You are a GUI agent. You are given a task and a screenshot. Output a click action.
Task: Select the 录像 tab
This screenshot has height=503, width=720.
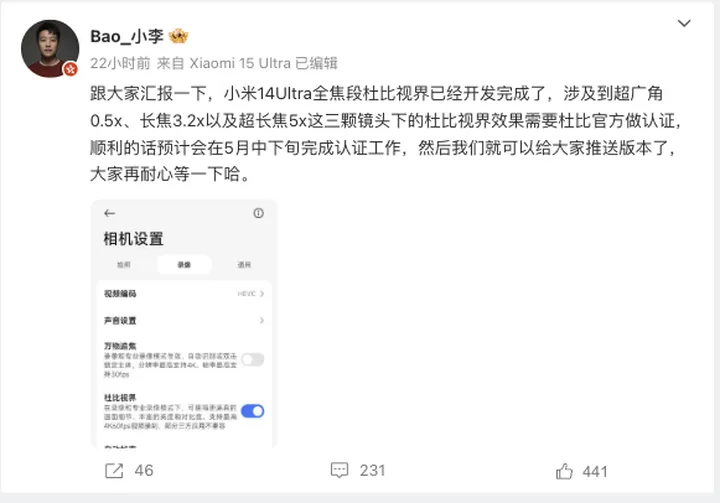click(x=184, y=265)
